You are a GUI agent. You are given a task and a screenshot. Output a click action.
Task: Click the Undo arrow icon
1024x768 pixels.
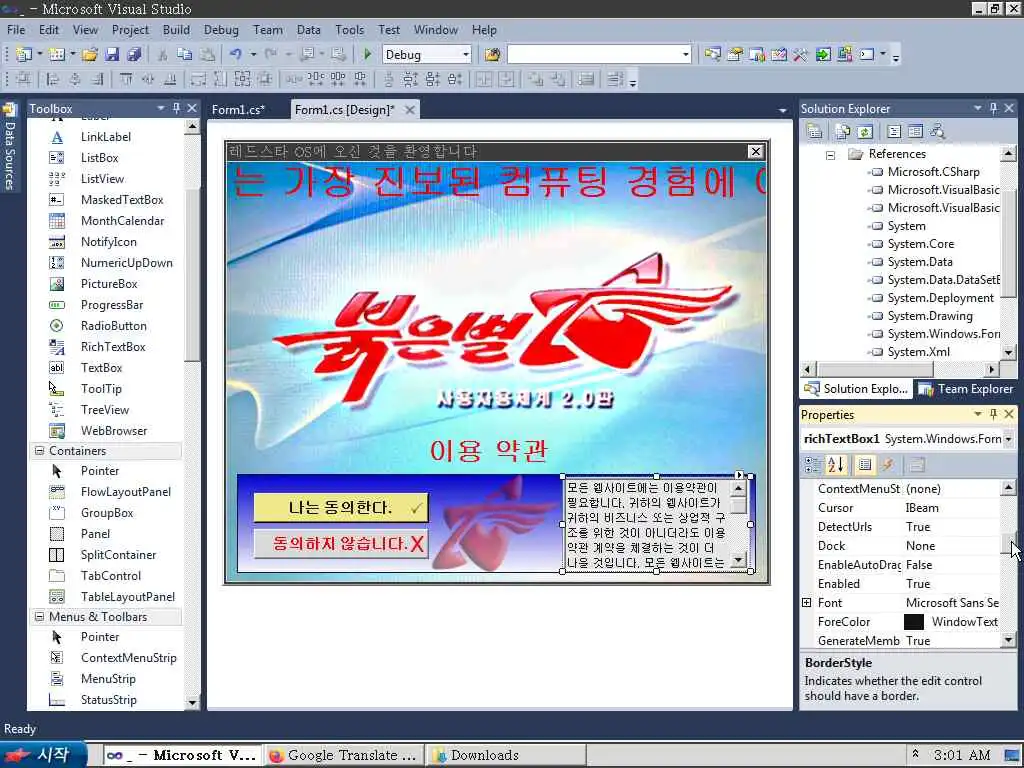pyautogui.click(x=236, y=54)
